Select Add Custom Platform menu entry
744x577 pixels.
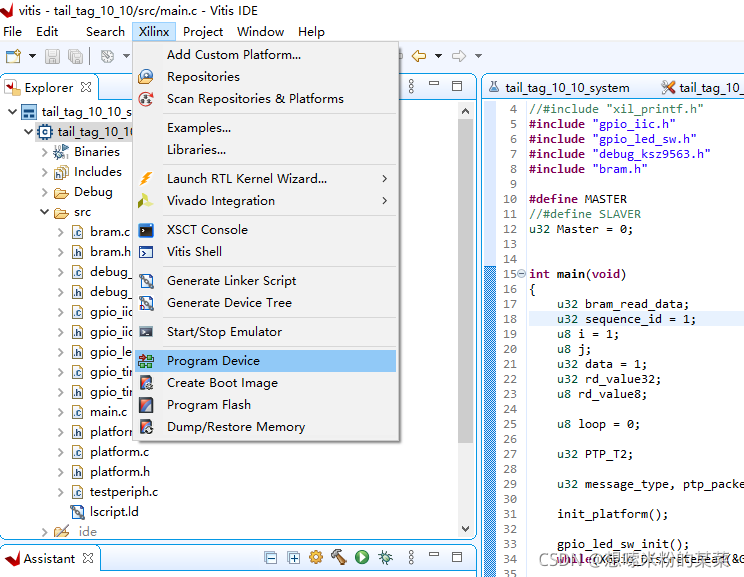pos(266,55)
